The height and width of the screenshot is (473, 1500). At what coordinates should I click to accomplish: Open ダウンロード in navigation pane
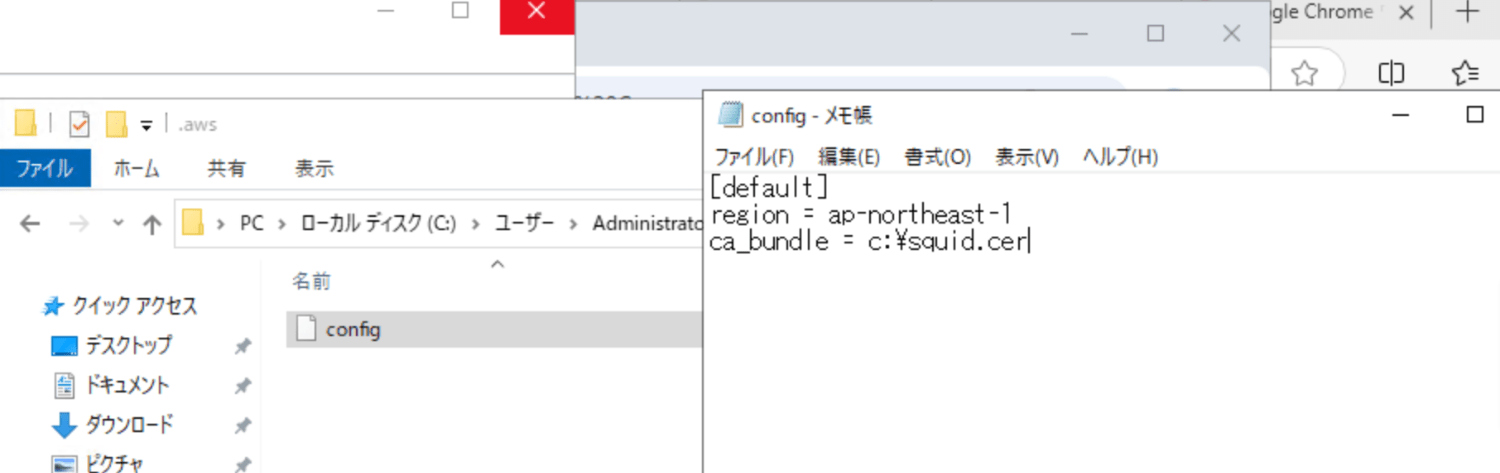[129, 425]
